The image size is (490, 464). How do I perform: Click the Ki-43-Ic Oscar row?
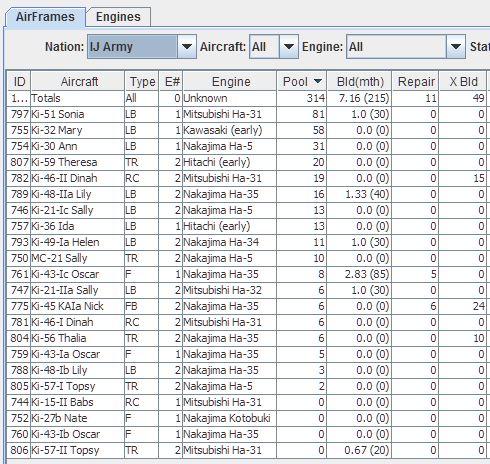point(247,274)
